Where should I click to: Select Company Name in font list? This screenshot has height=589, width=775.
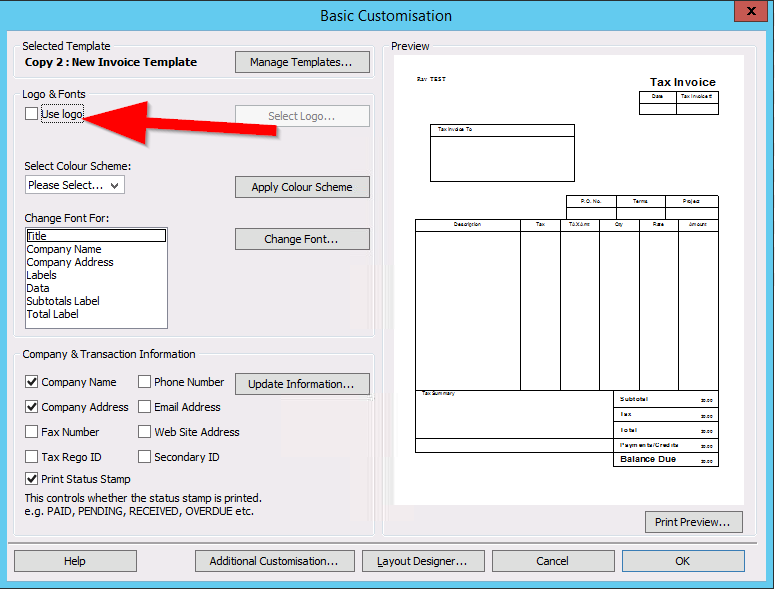point(96,249)
